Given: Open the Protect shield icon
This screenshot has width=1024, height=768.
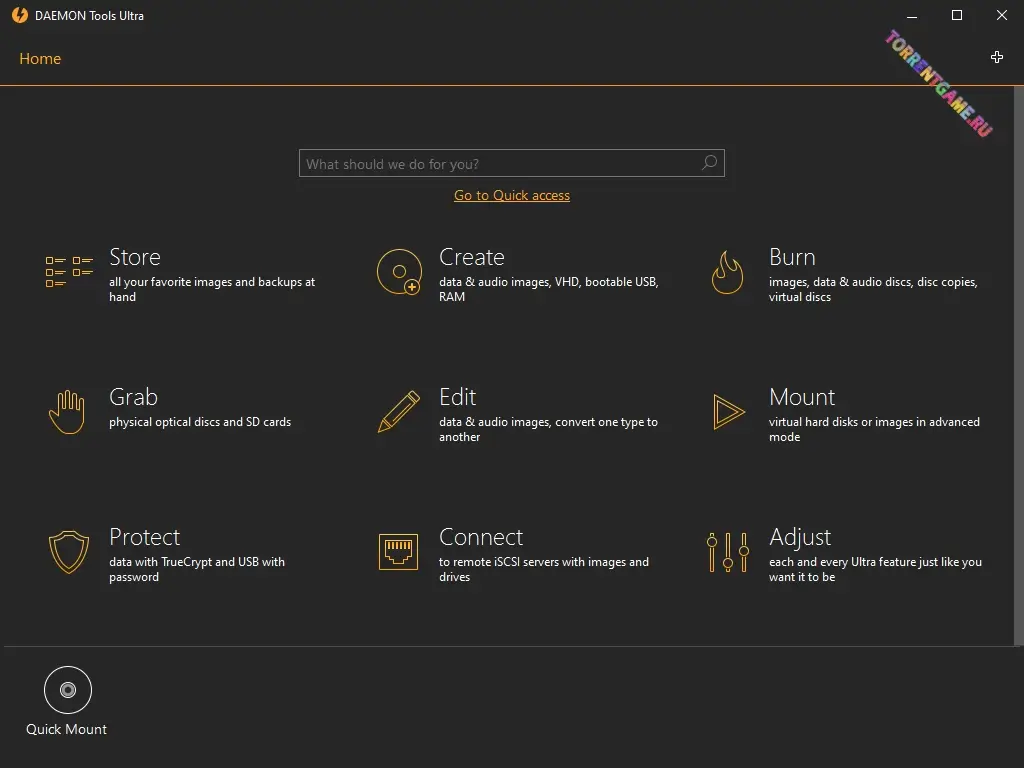Looking at the screenshot, I should (x=68, y=551).
